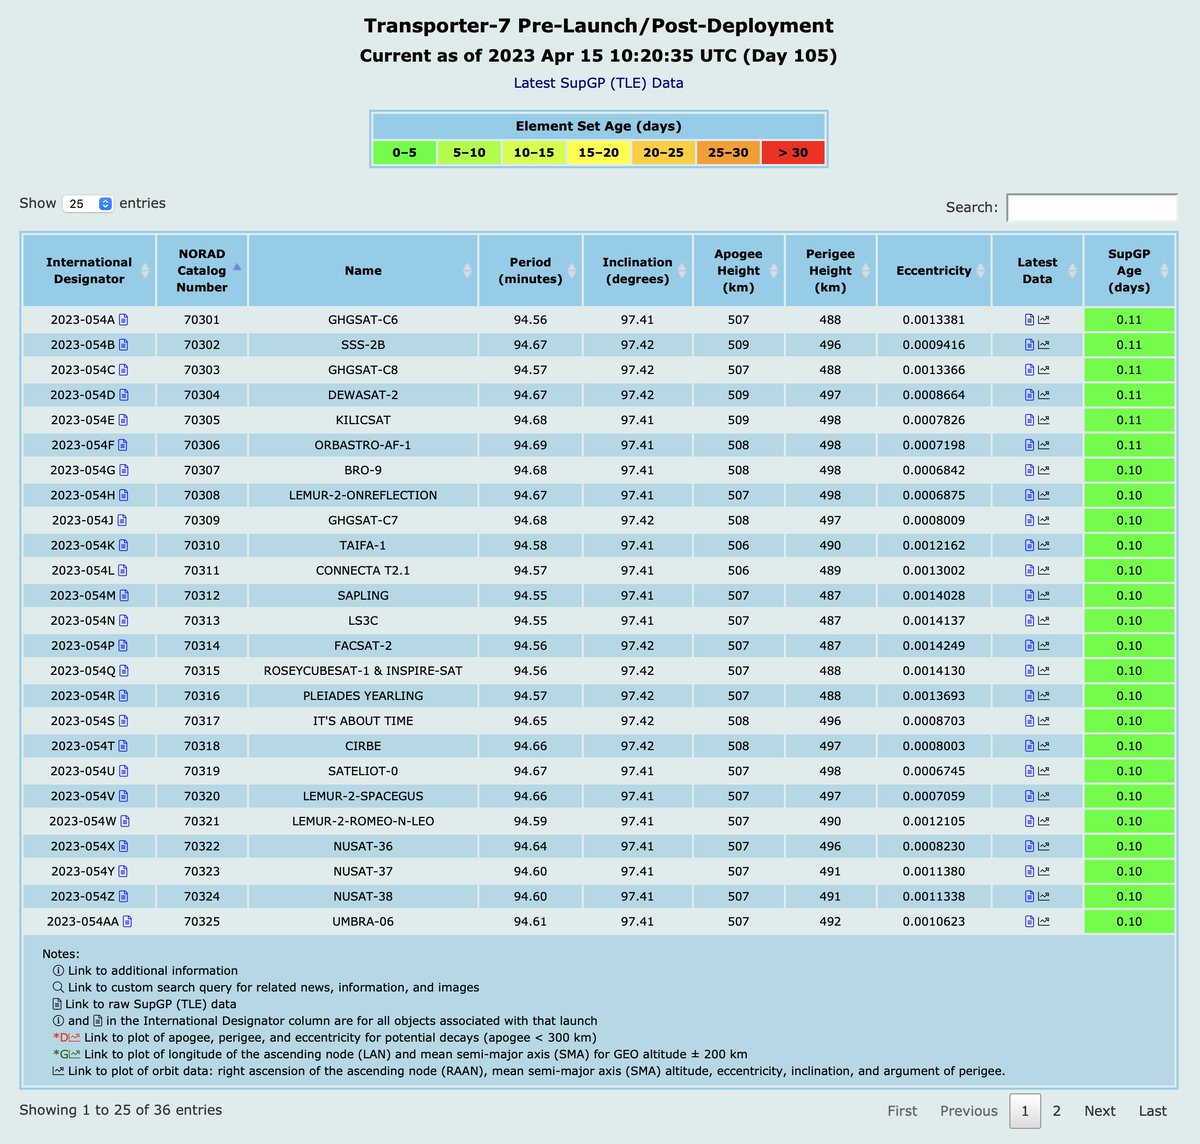Open TLE data icon in NUSAT-36 Latest Data
This screenshot has width=1200, height=1144.
pos(1029,846)
